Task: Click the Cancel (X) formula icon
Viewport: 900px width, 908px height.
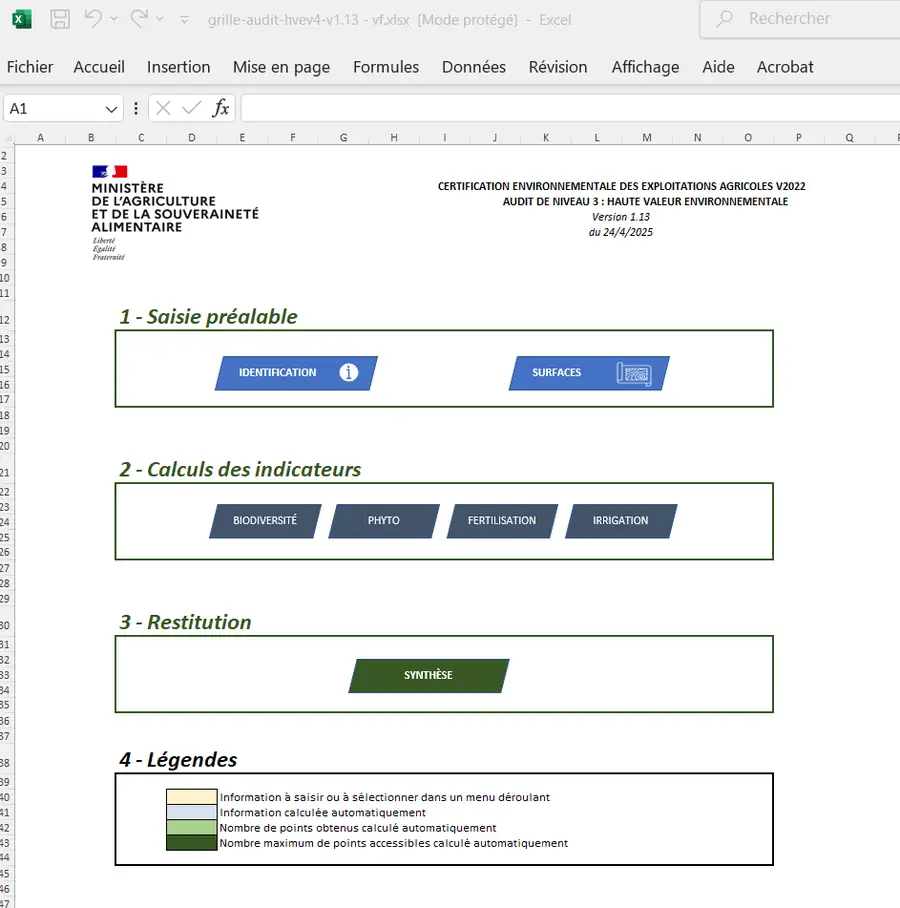Action: point(163,108)
